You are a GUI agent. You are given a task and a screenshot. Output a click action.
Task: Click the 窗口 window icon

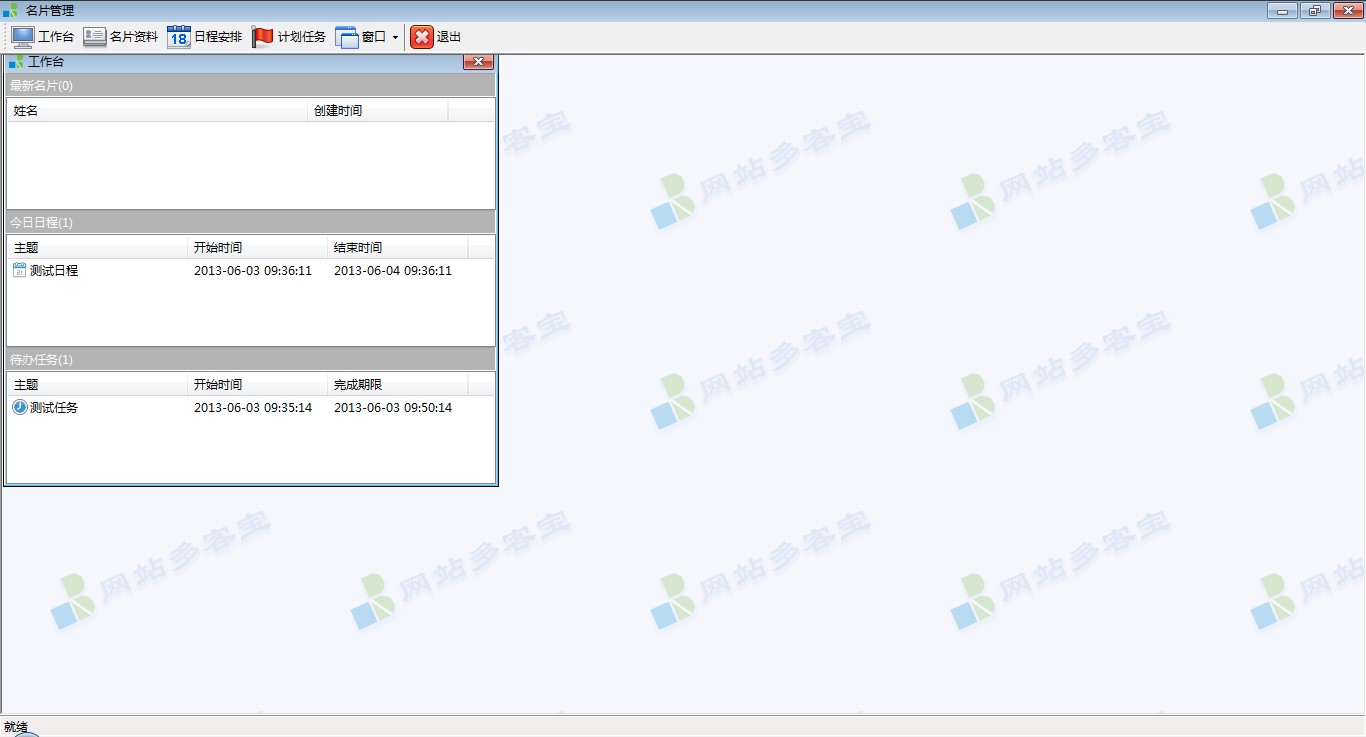[x=347, y=37]
